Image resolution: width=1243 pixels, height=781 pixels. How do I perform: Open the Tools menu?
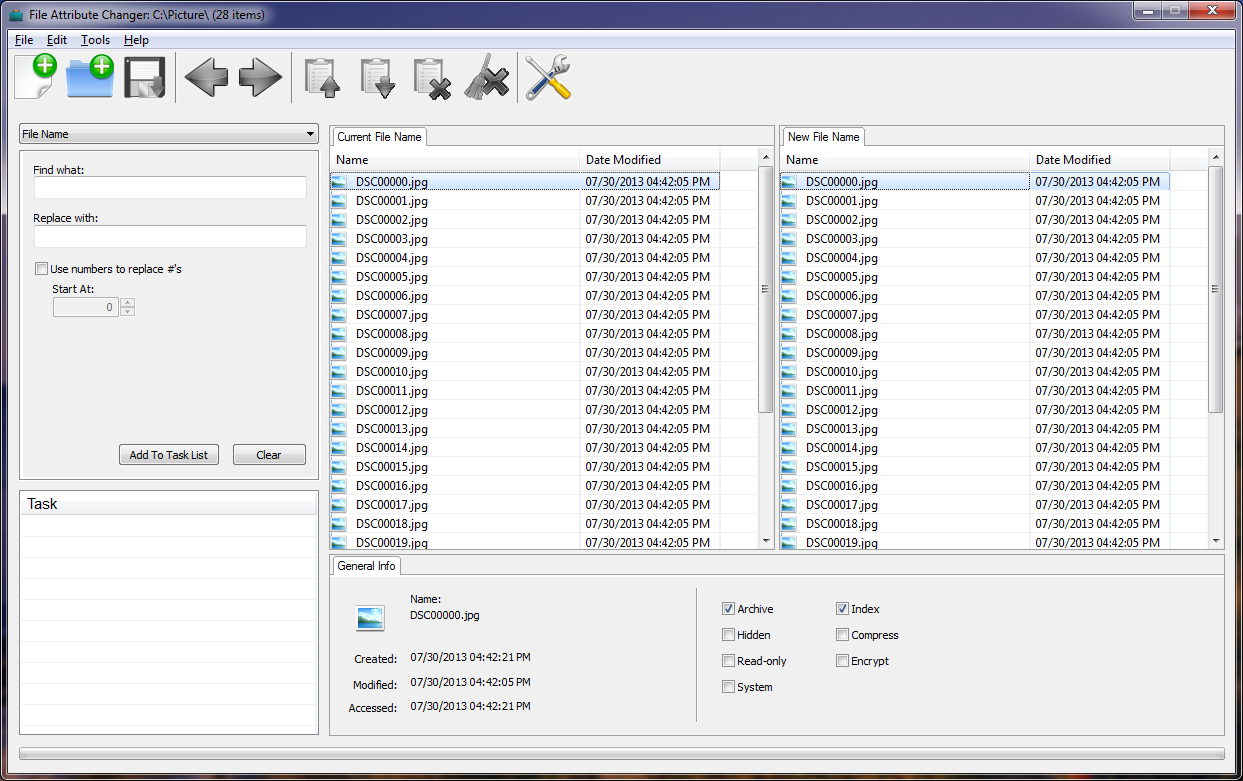(96, 40)
